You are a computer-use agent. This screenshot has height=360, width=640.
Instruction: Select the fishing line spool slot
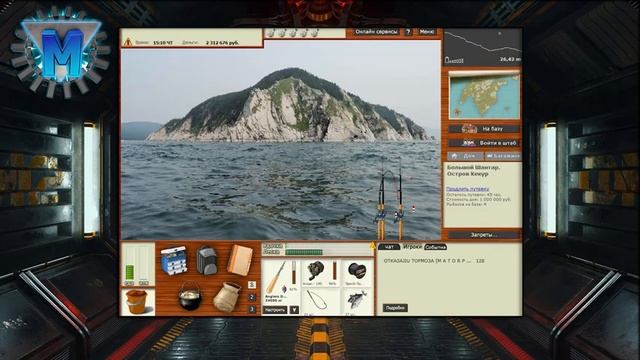[357, 272]
